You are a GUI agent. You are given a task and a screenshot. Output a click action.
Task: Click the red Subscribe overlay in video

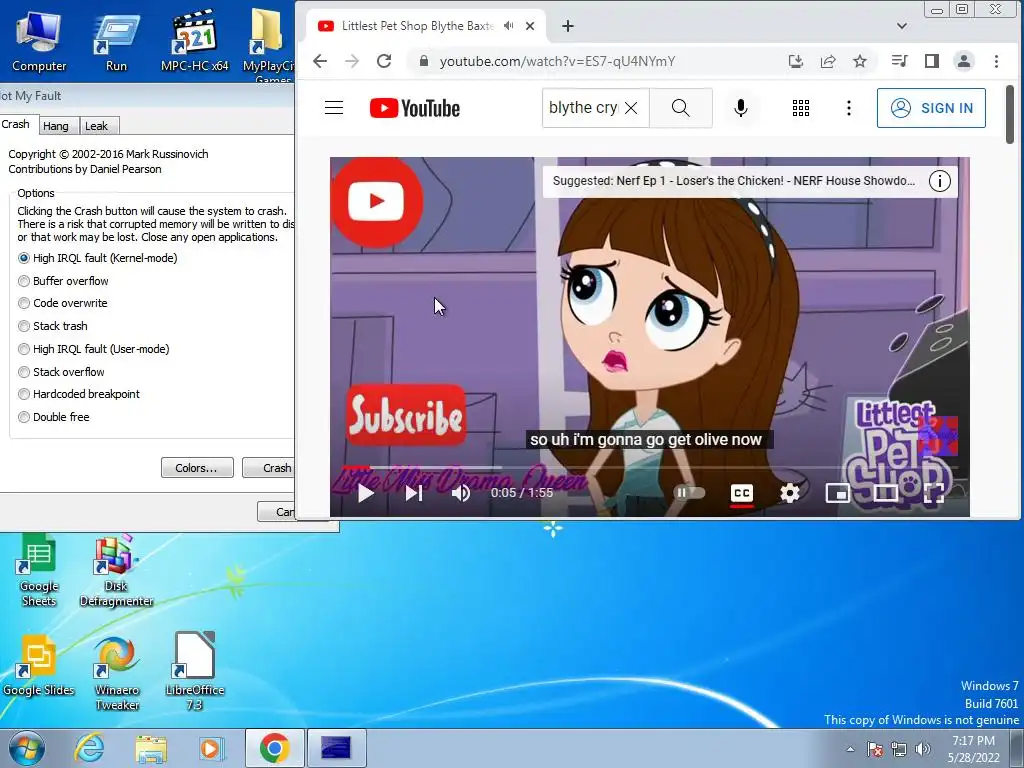[x=406, y=416]
